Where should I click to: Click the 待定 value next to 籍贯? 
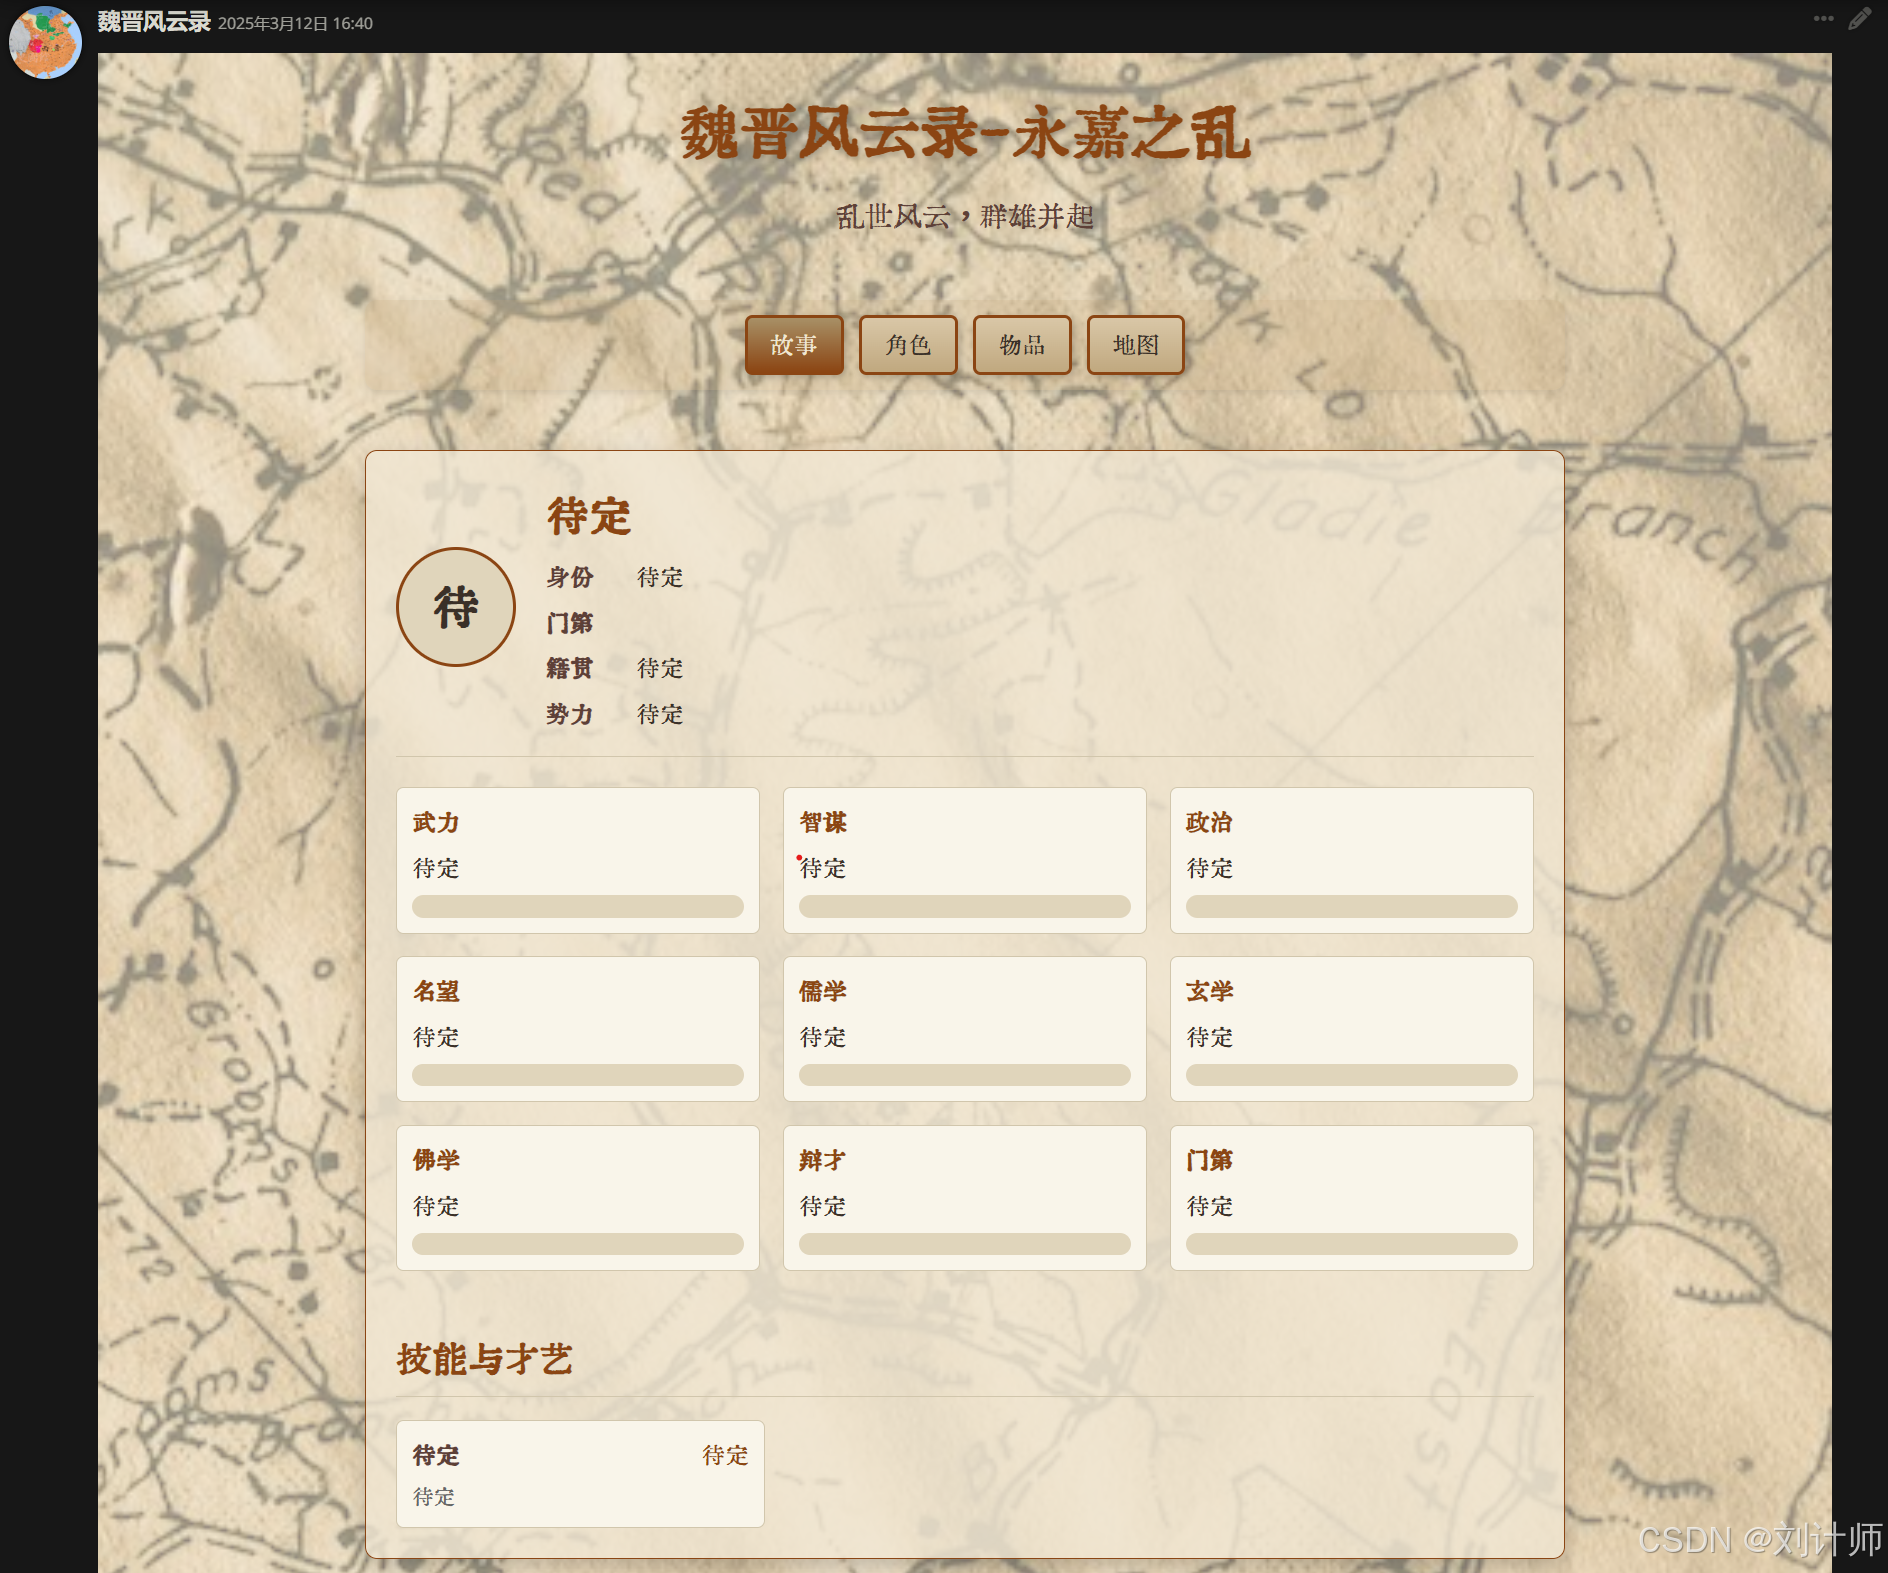click(660, 669)
